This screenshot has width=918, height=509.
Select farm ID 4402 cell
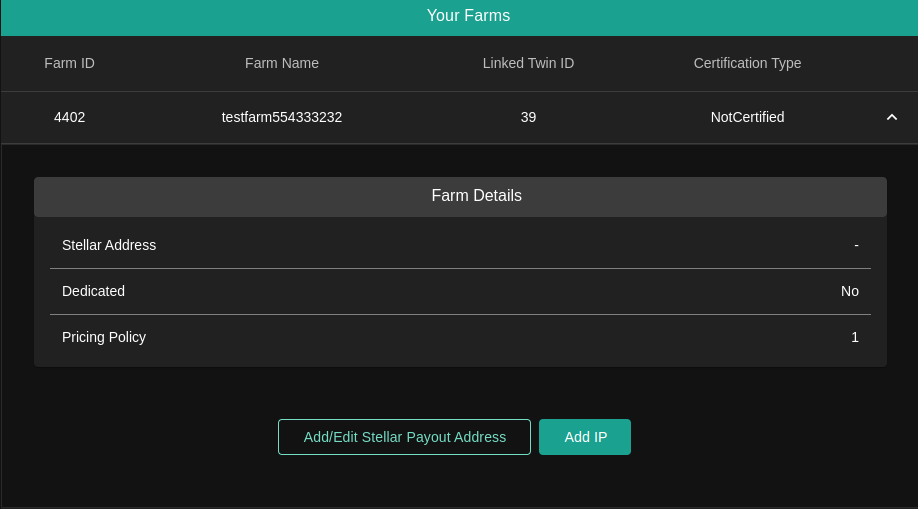[70, 117]
